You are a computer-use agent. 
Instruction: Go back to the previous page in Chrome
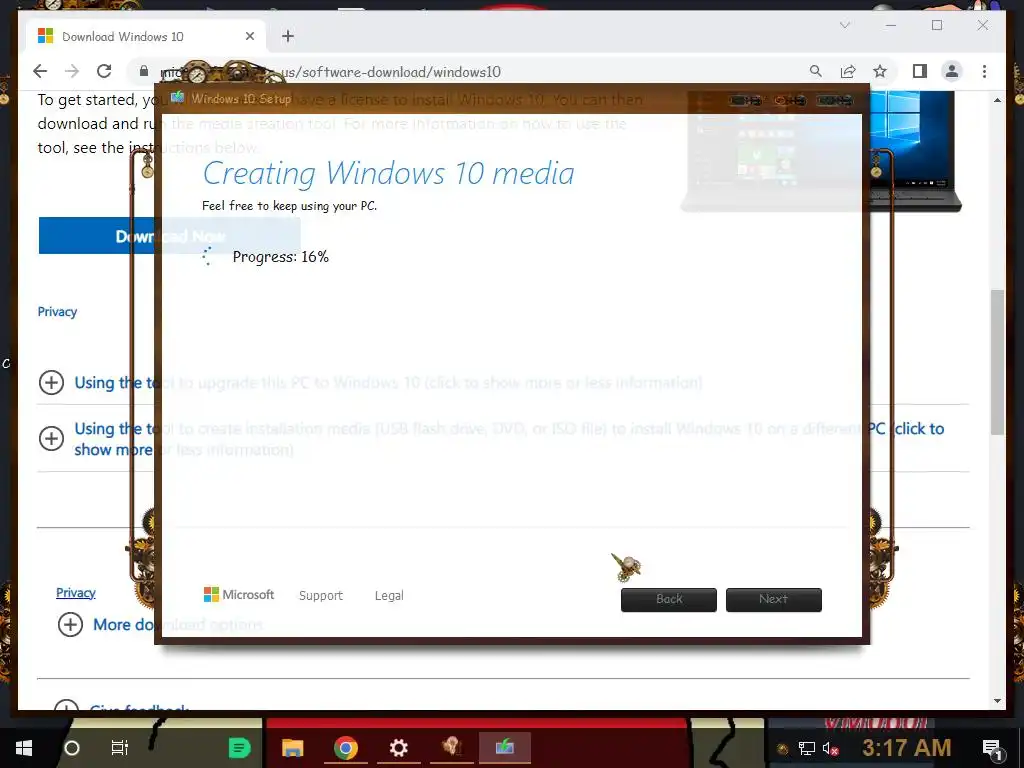(40, 71)
